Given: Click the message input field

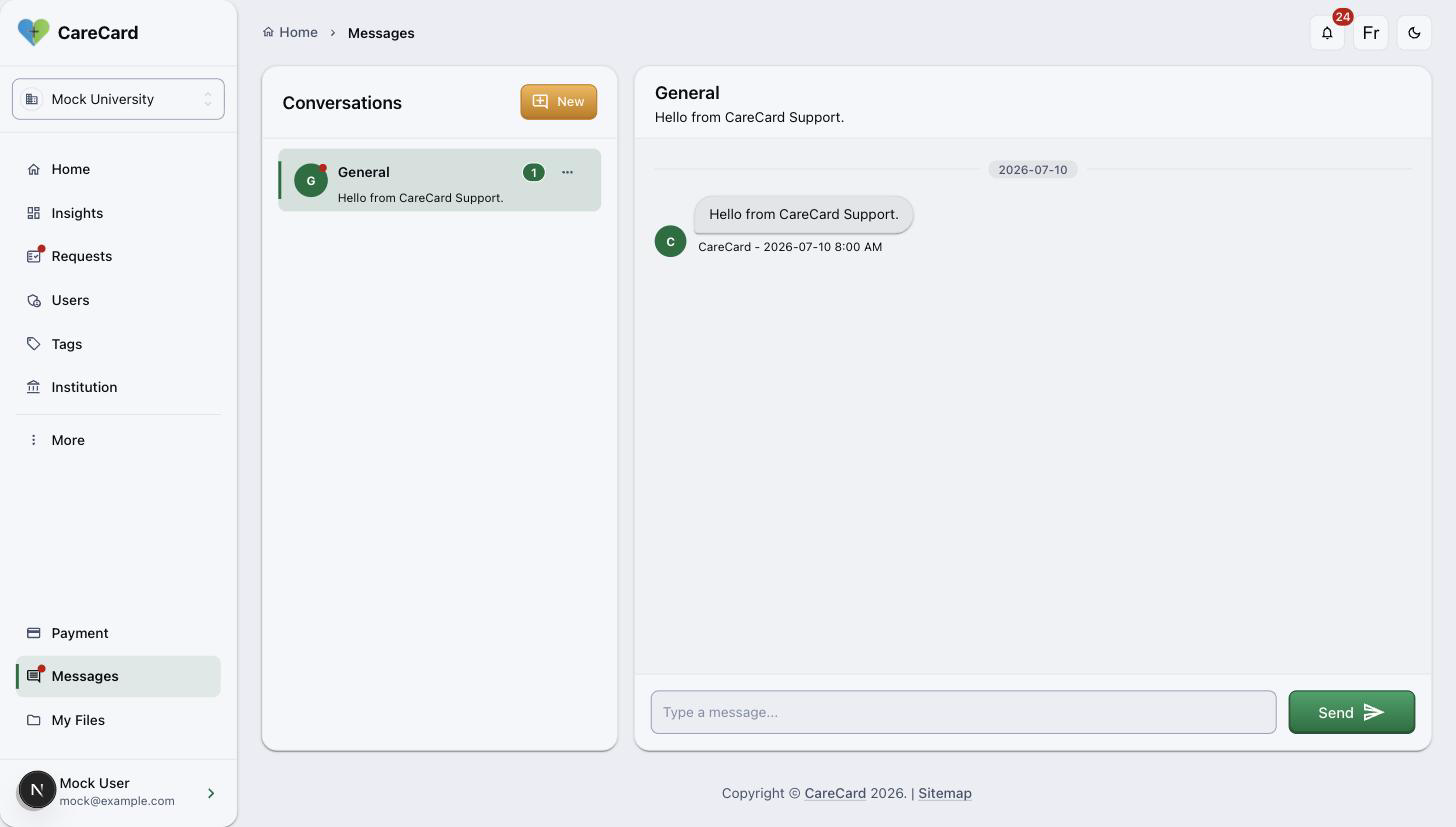Looking at the screenshot, I should 963,712.
